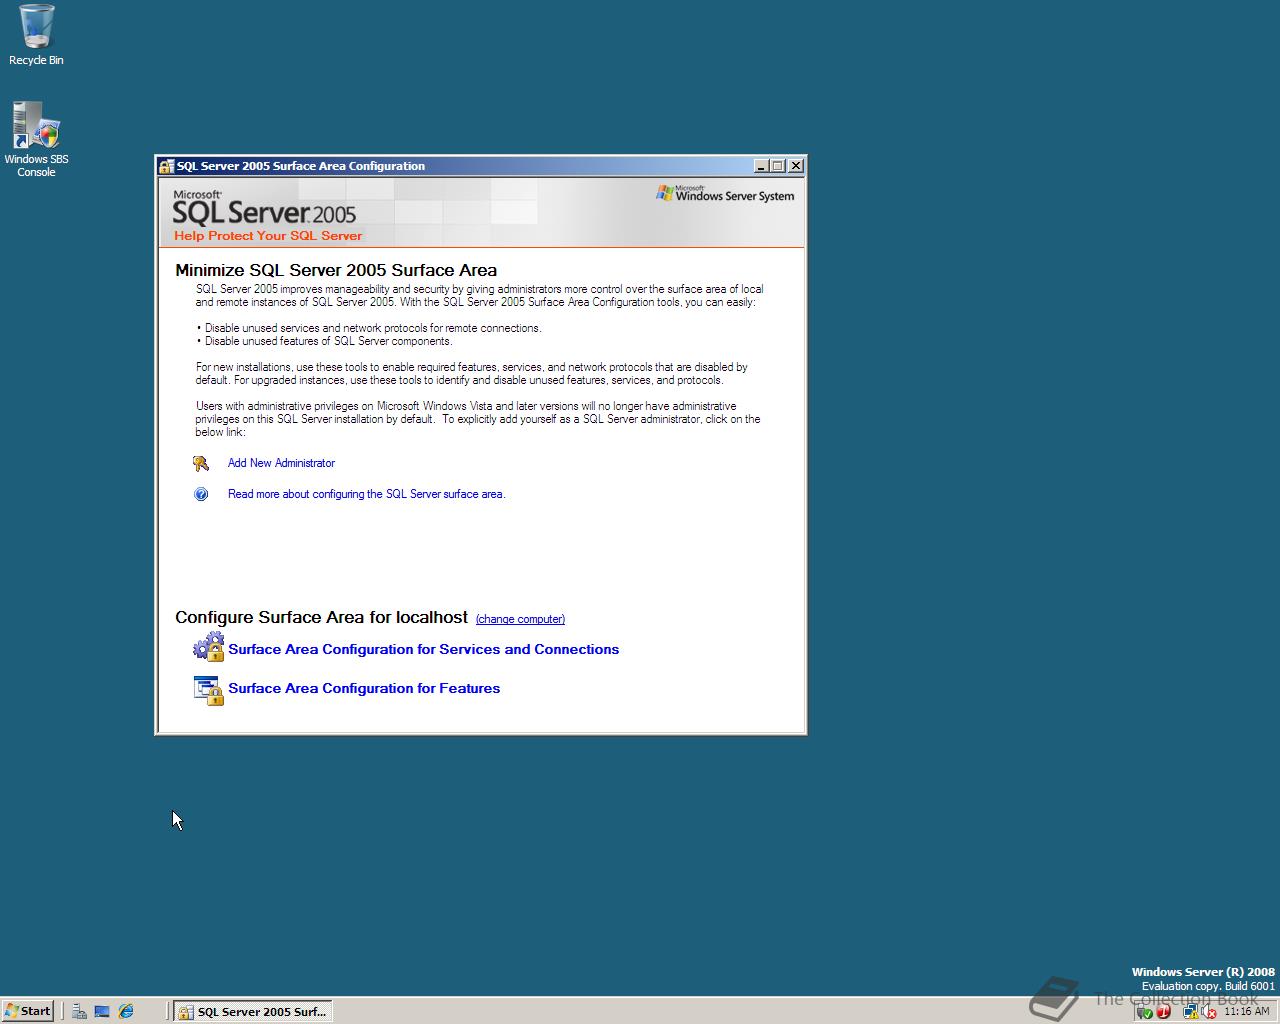Read more about configuring the SQL Server surface area
The width and height of the screenshot is (1280, 1024).
[366, 494]
